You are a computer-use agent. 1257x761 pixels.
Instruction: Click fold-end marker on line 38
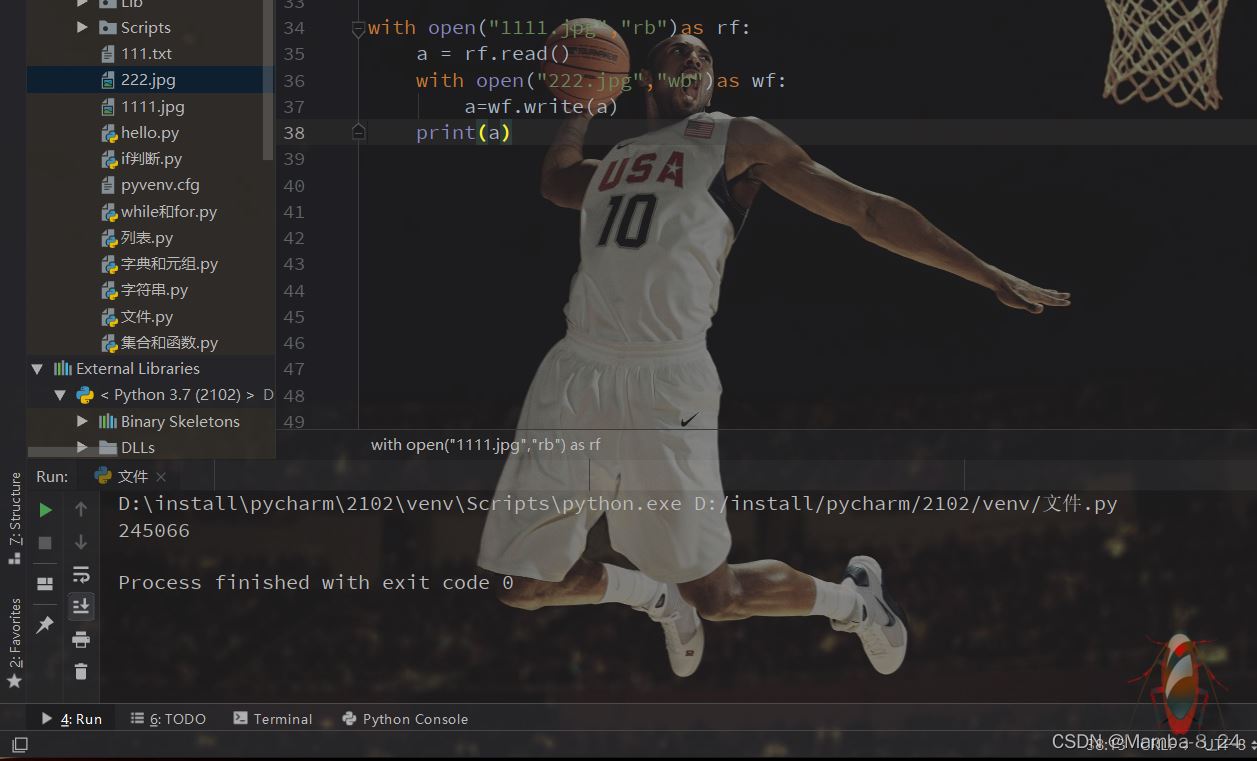[358, 132]
